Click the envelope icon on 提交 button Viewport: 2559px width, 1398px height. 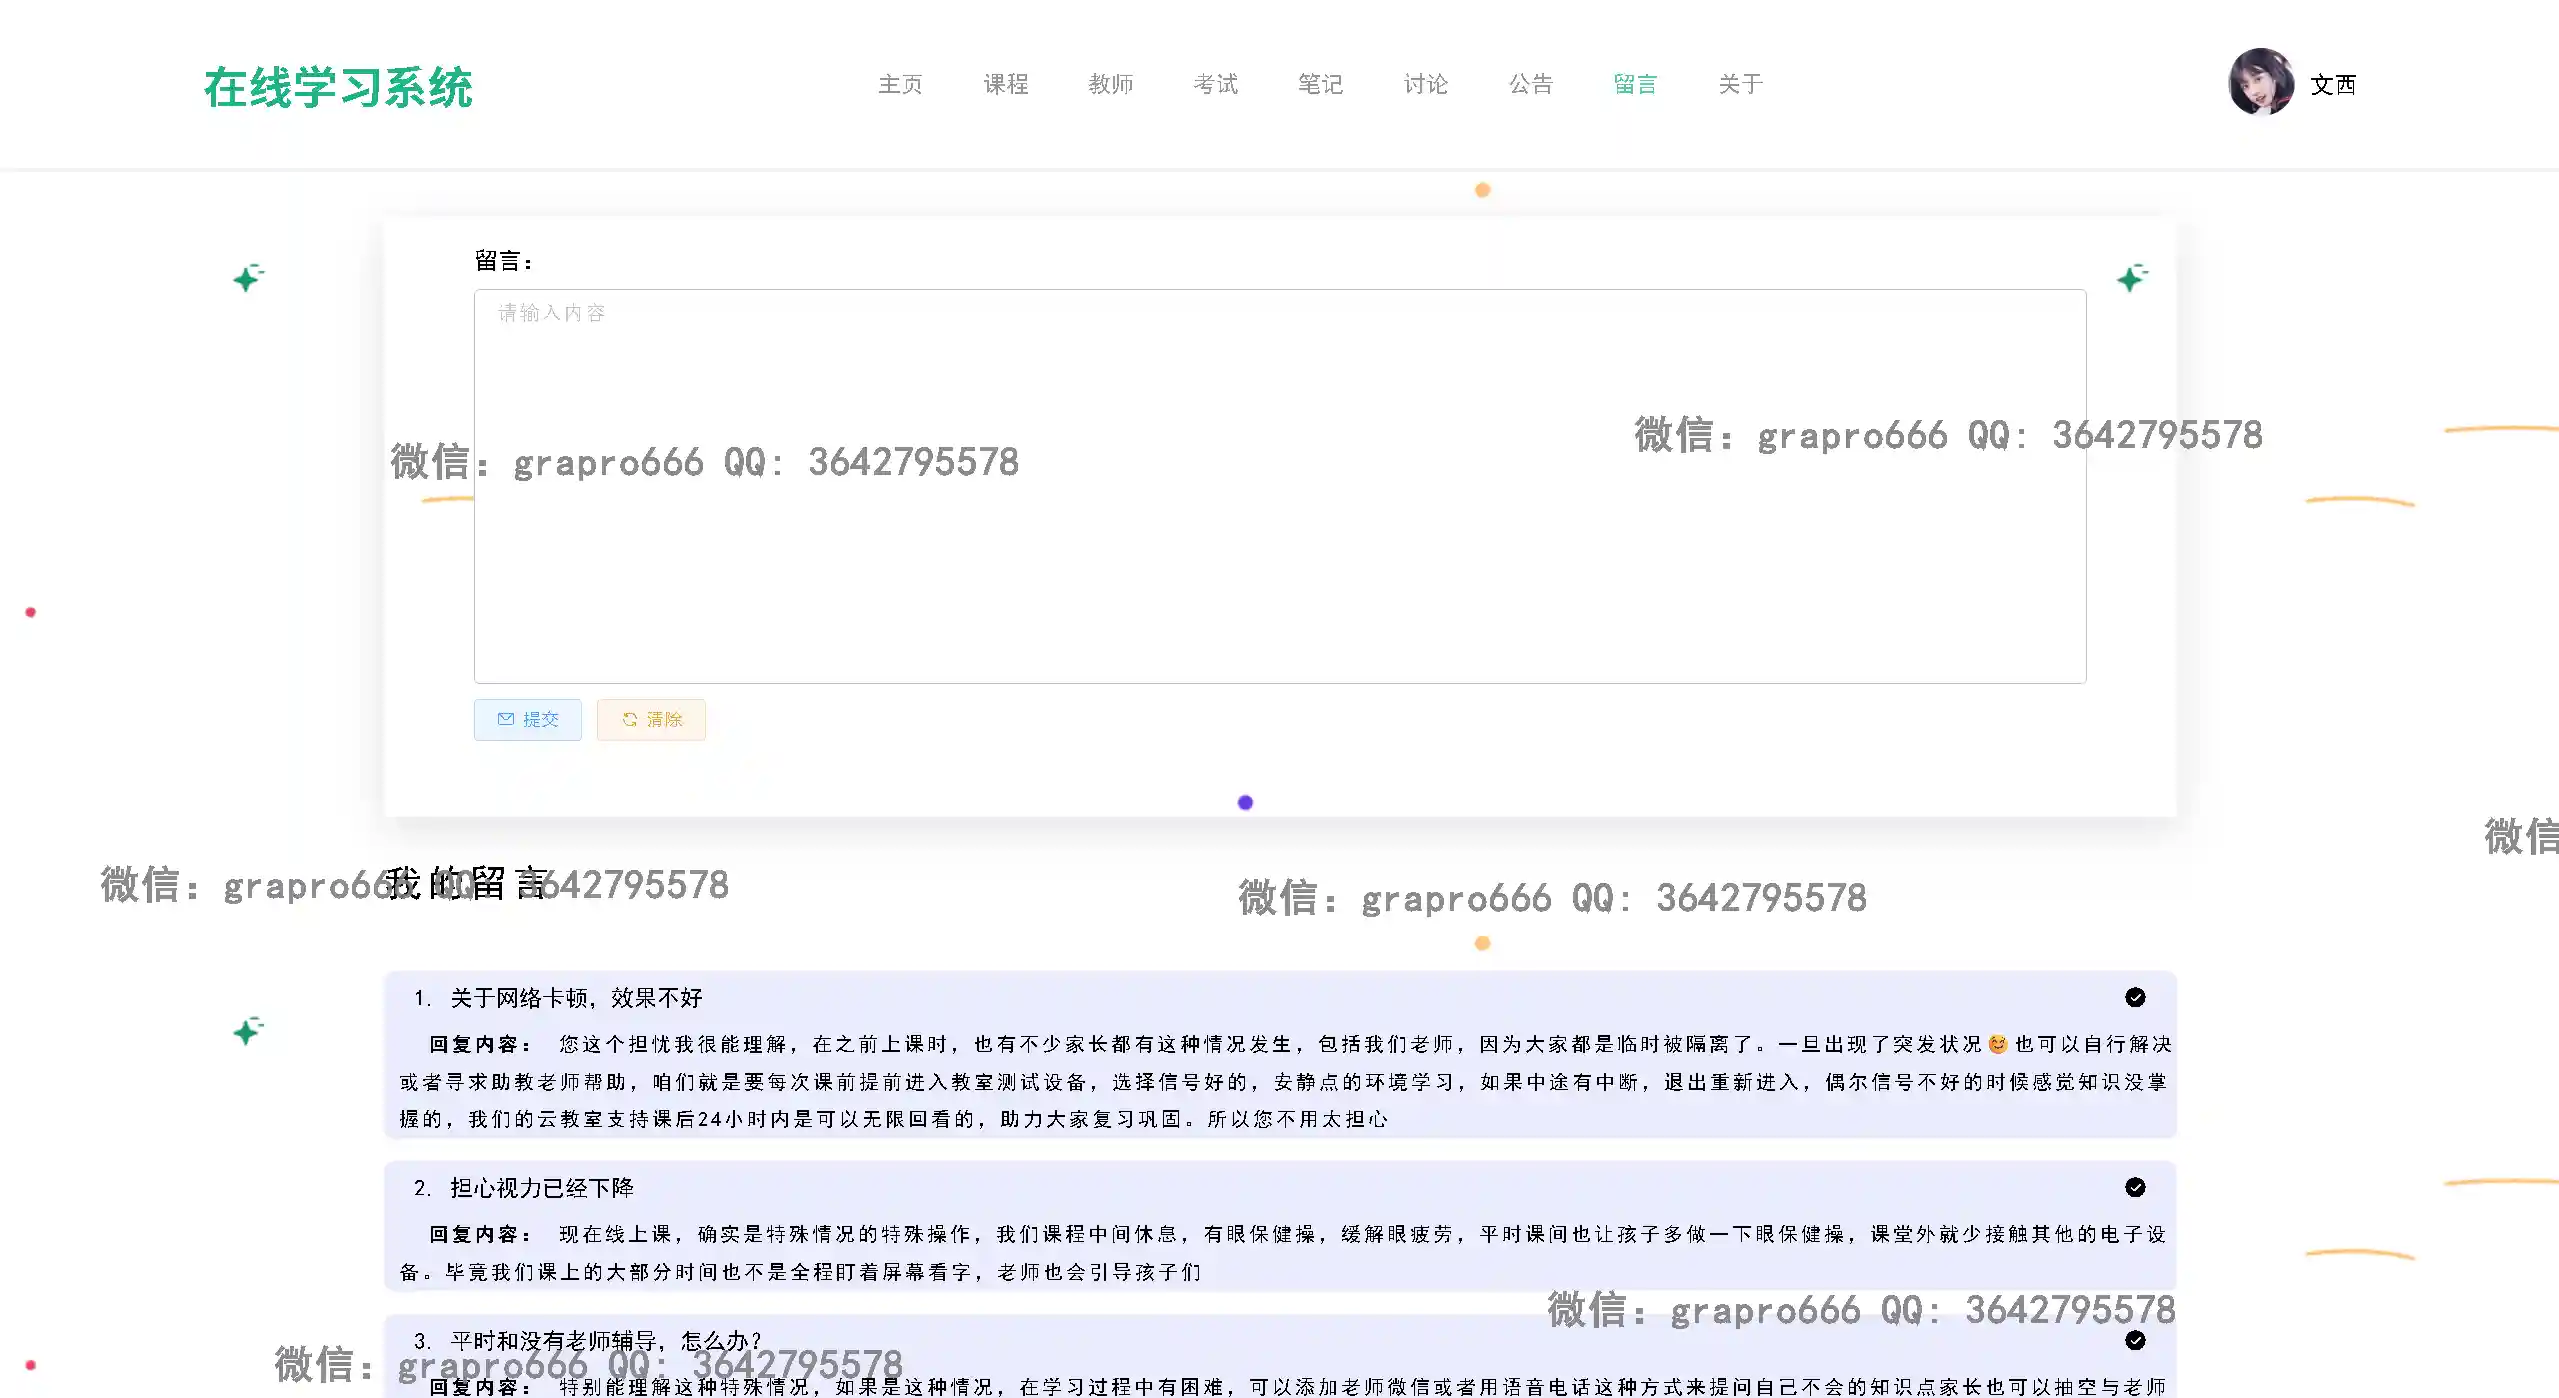[506, 719]
